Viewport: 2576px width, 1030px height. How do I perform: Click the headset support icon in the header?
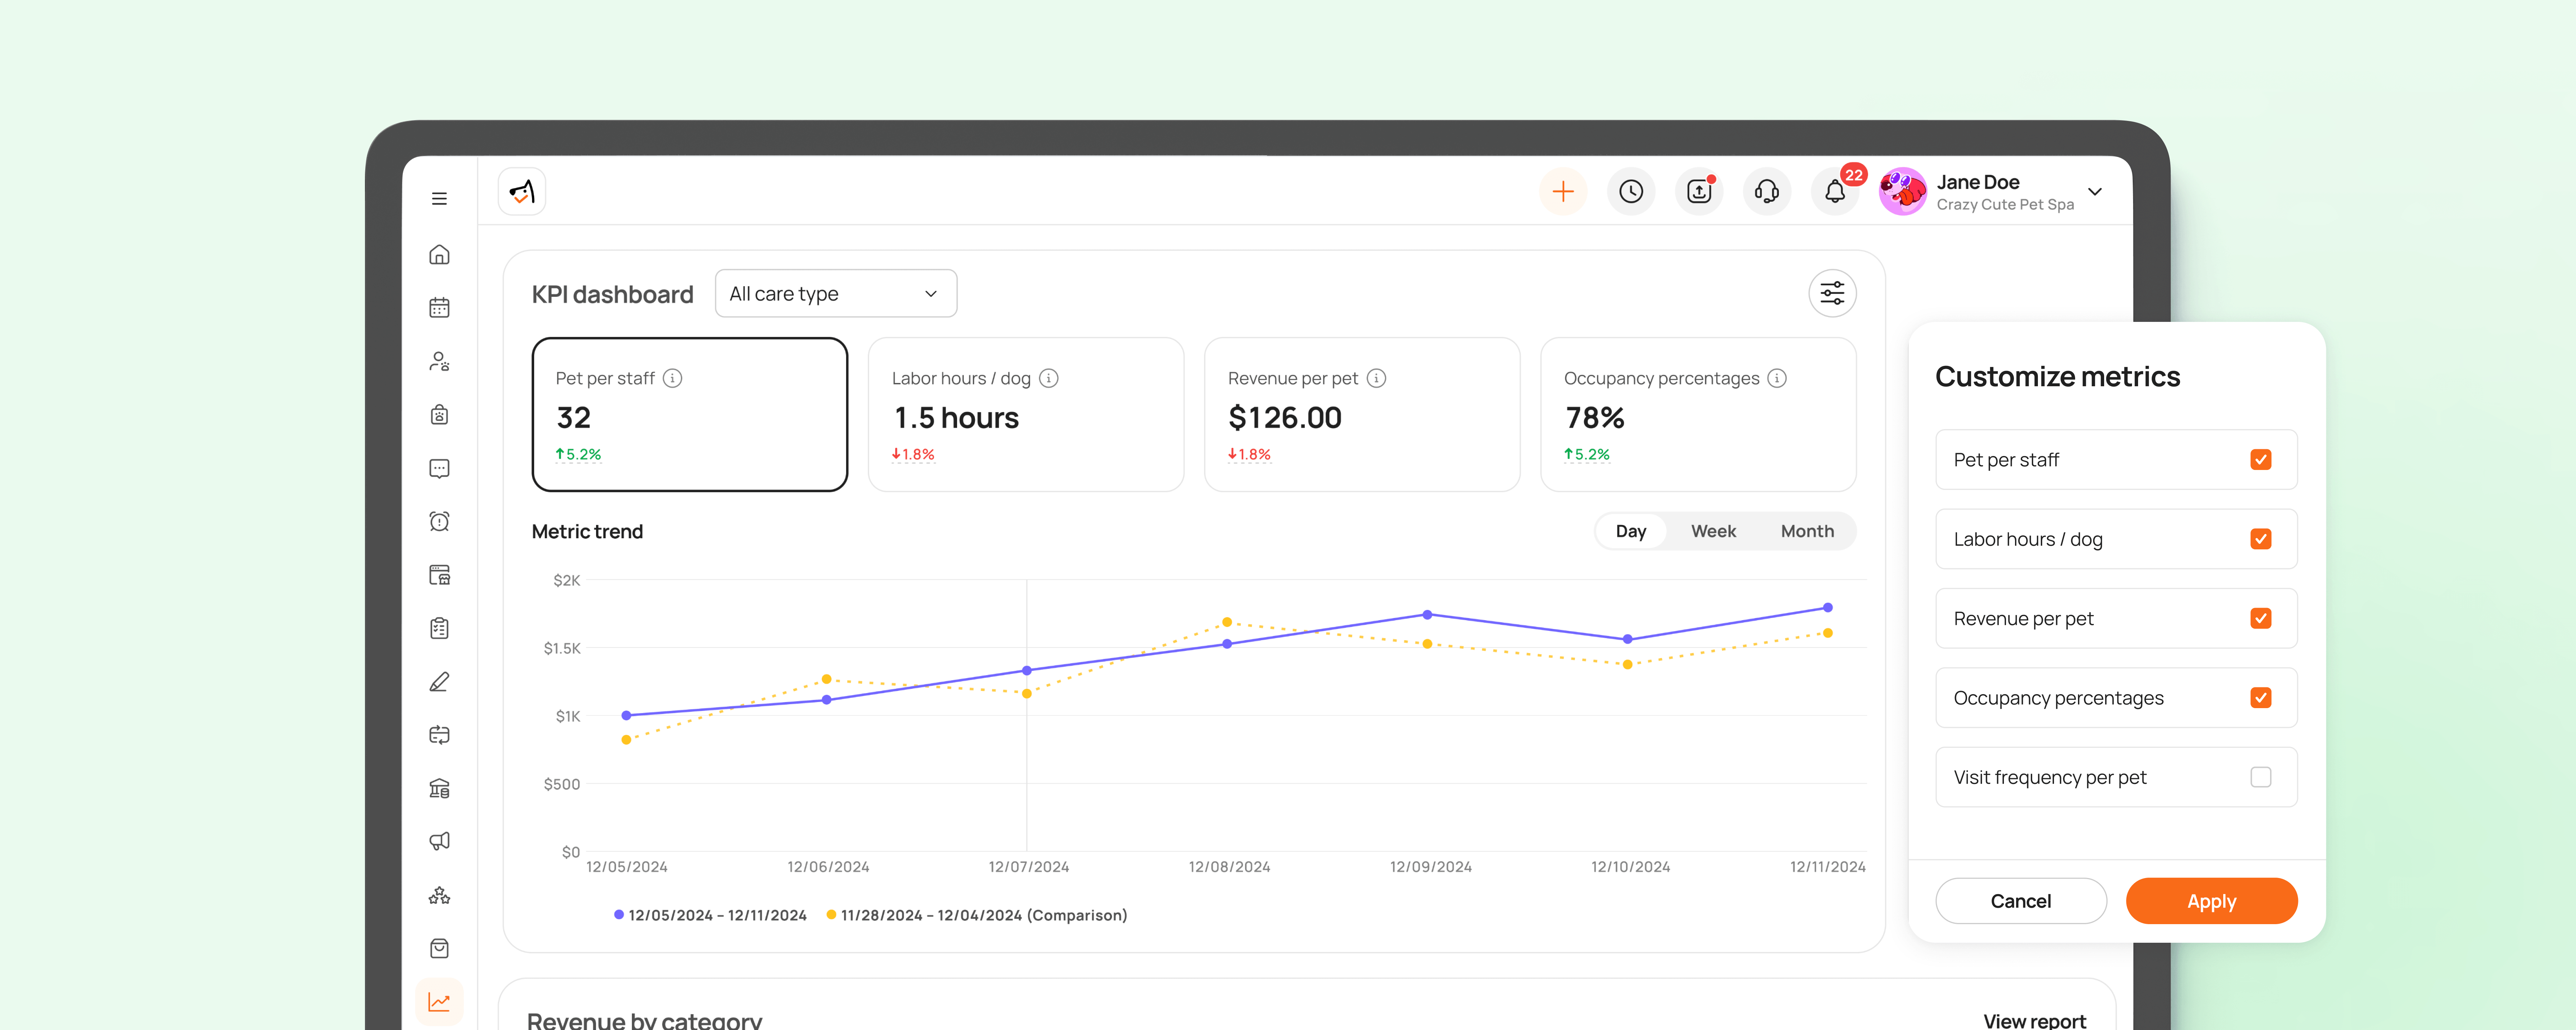point(1767,191)
